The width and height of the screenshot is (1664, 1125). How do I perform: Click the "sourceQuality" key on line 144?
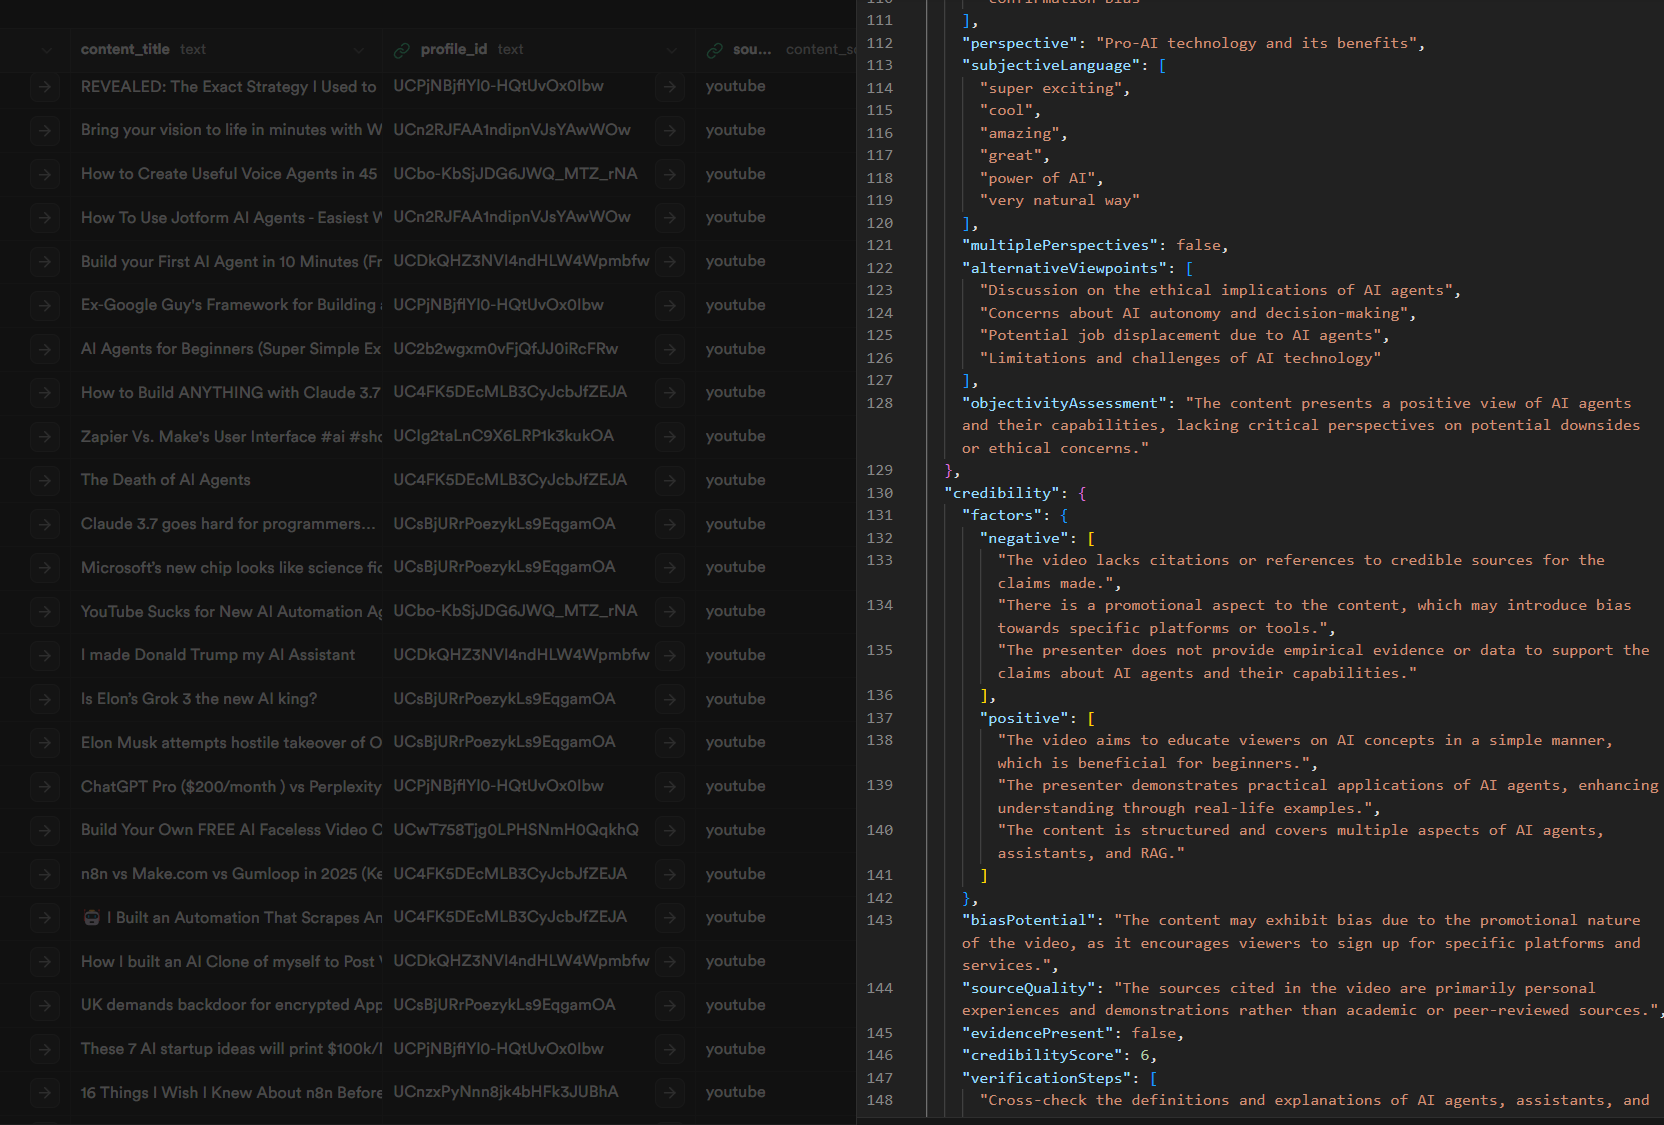pyautogui.click(x=1029, y=988)
